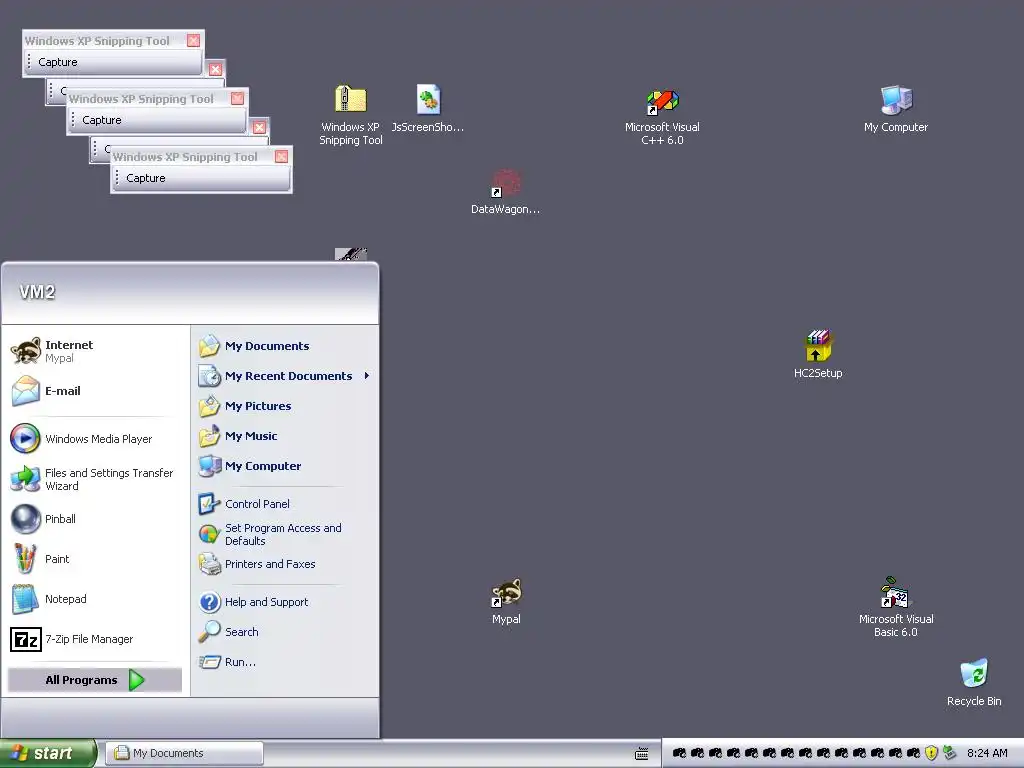
Task: Open Set Program Access and Defaults
Action: click(x=284, y=534)
